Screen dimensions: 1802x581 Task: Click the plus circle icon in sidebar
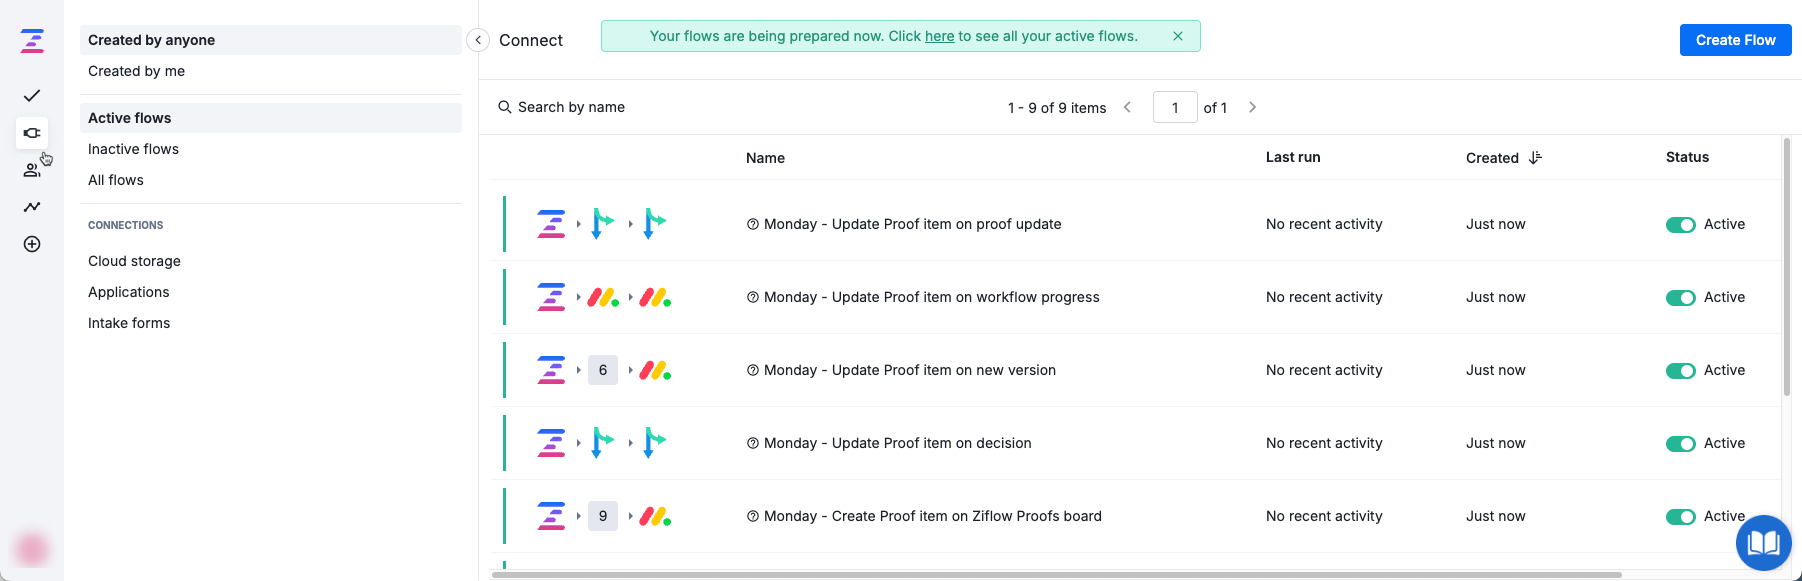pyautogui.click(x=32, y=244)
